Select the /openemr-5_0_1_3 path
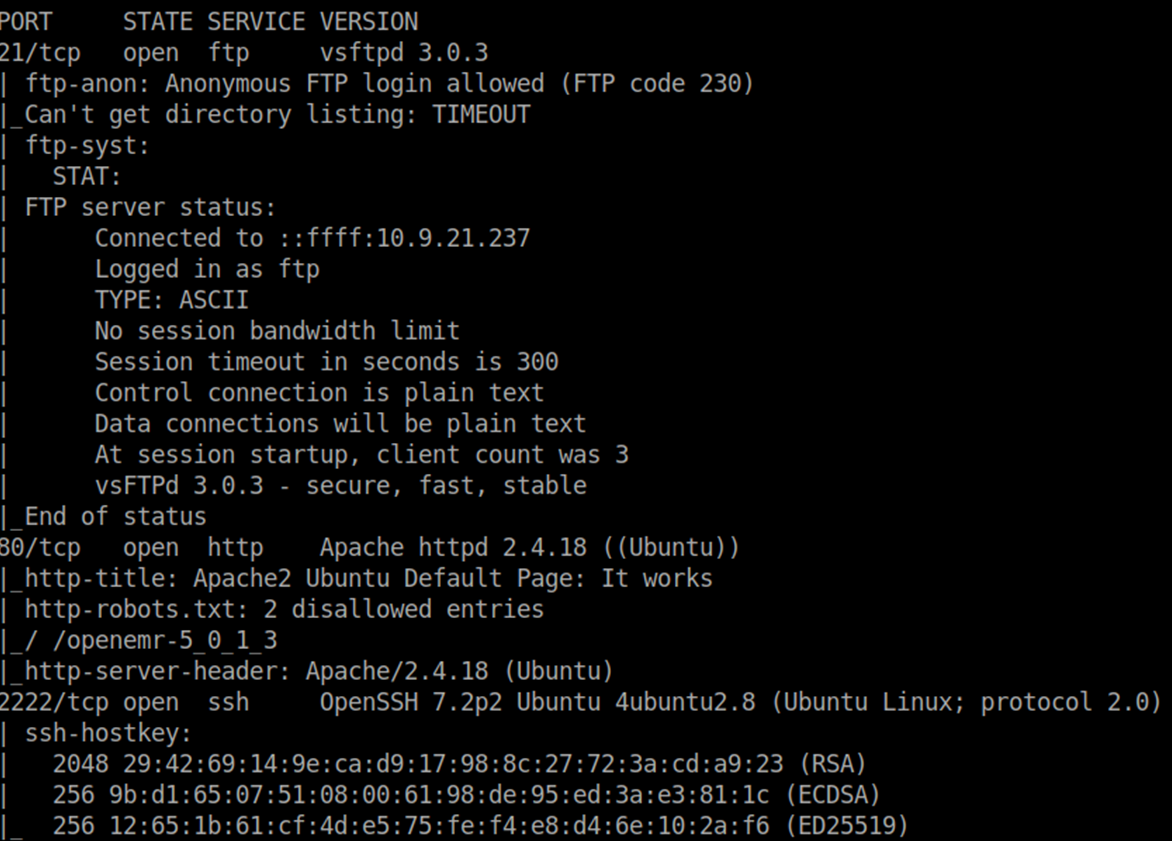The width and height of the screenshot is (1172, 841). pyautogui.click(x=164, y=641)
